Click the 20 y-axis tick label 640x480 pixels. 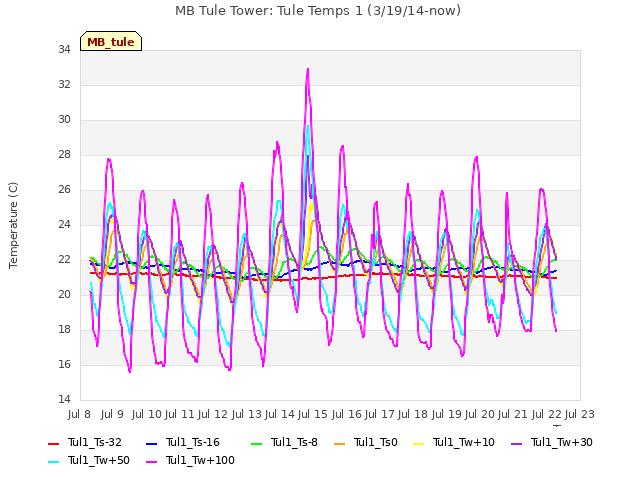[64, 295]
